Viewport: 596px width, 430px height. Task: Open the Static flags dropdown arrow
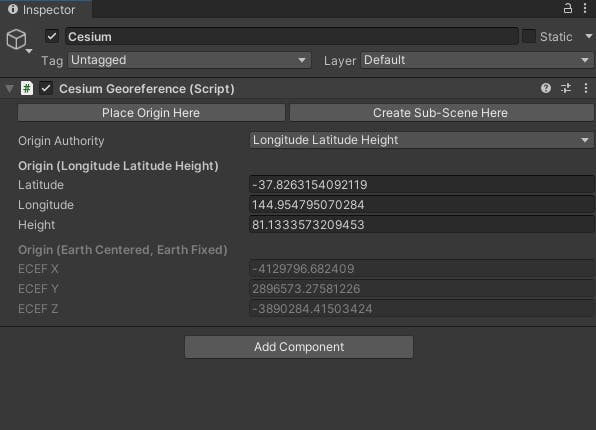[588, 36]
